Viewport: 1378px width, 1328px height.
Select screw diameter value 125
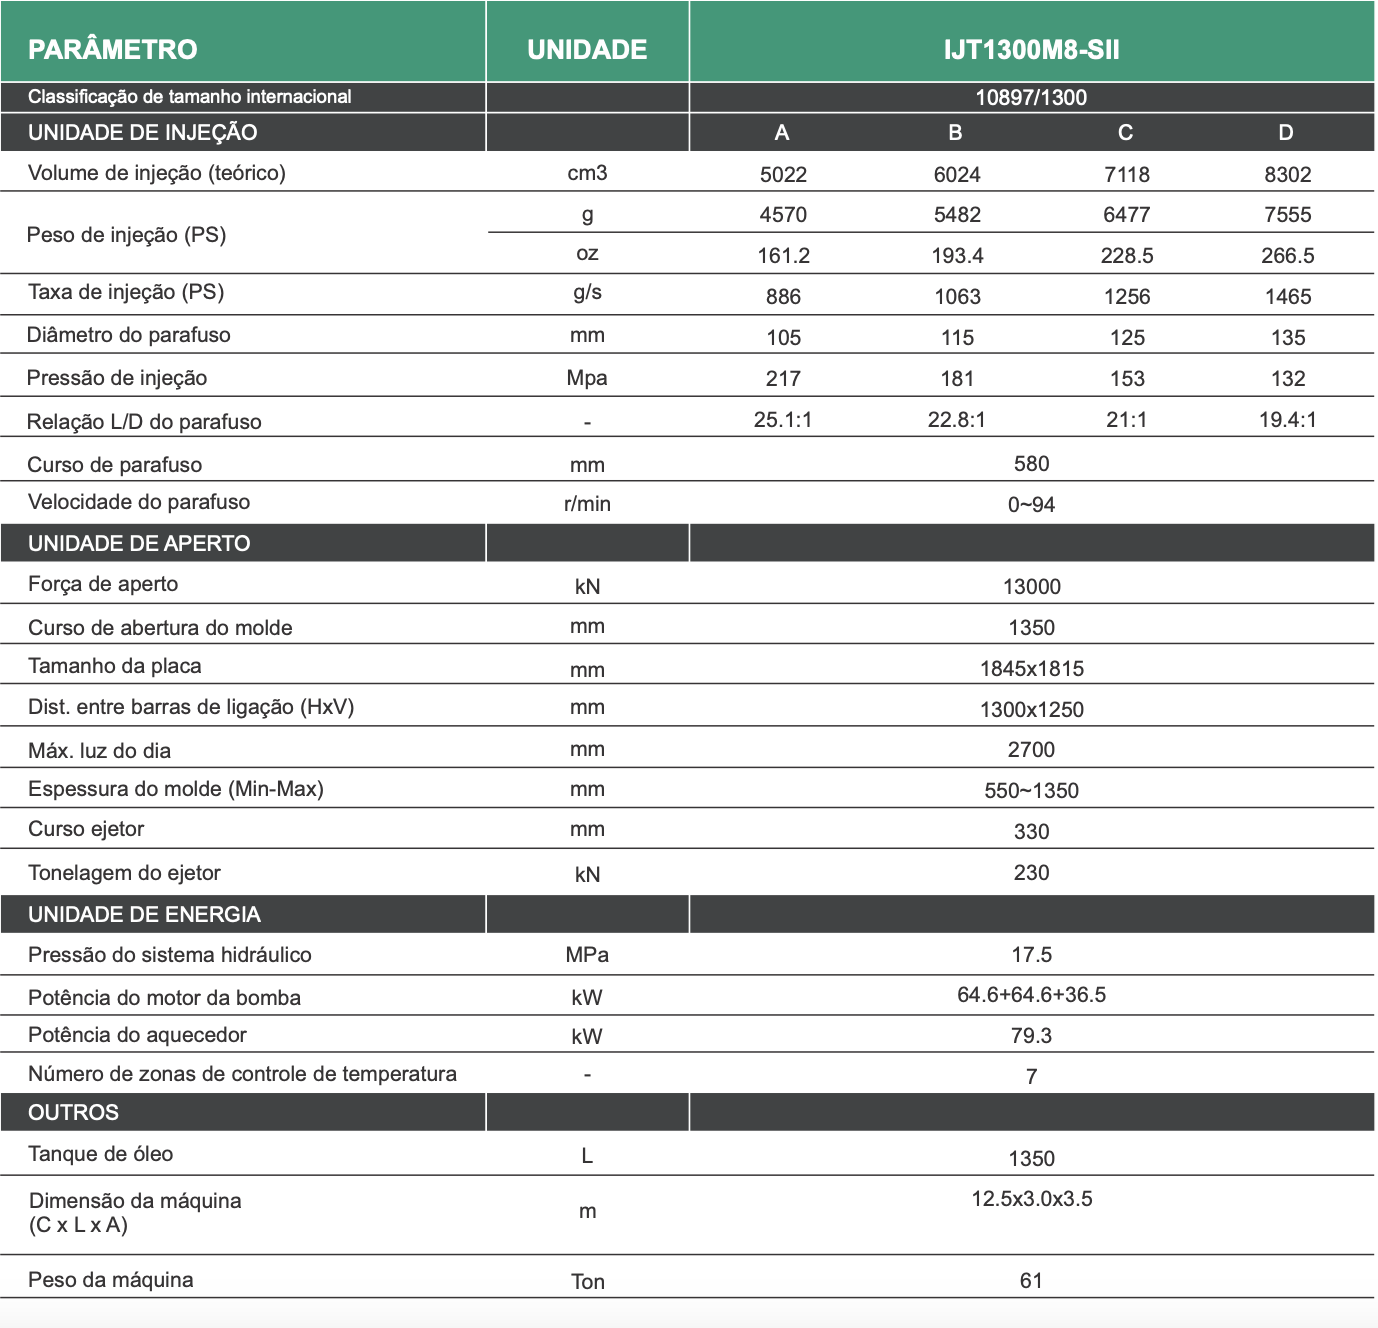coord(1127,337)
